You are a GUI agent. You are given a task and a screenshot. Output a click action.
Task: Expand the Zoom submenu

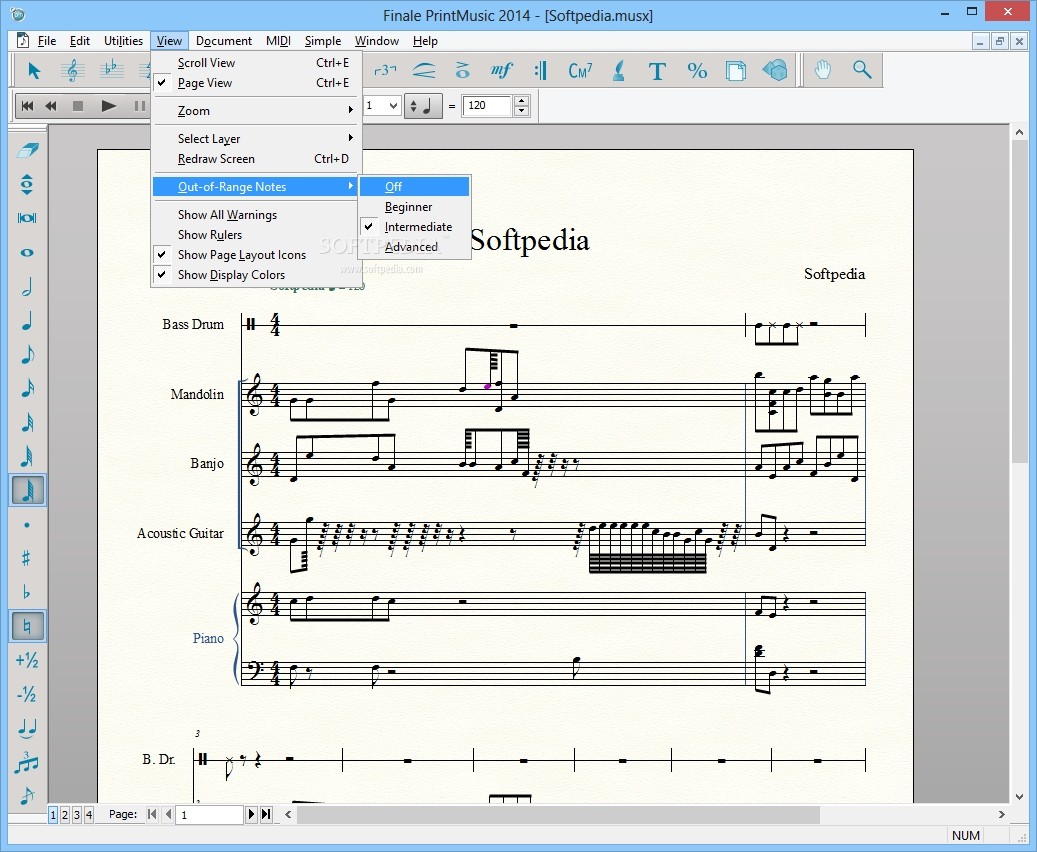[257, 111]
